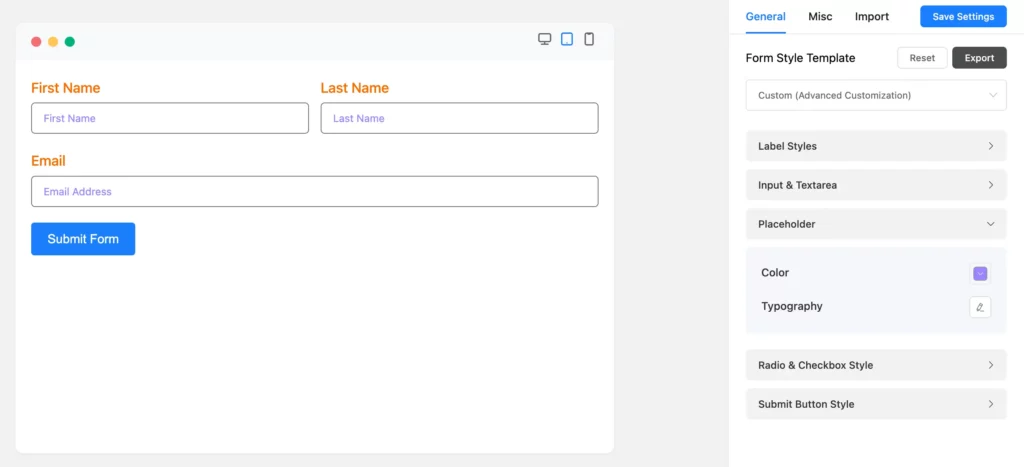Open the Form Style Template dropdown
This screenshot has width=1024, height=467.
click(x=876, y=95)
